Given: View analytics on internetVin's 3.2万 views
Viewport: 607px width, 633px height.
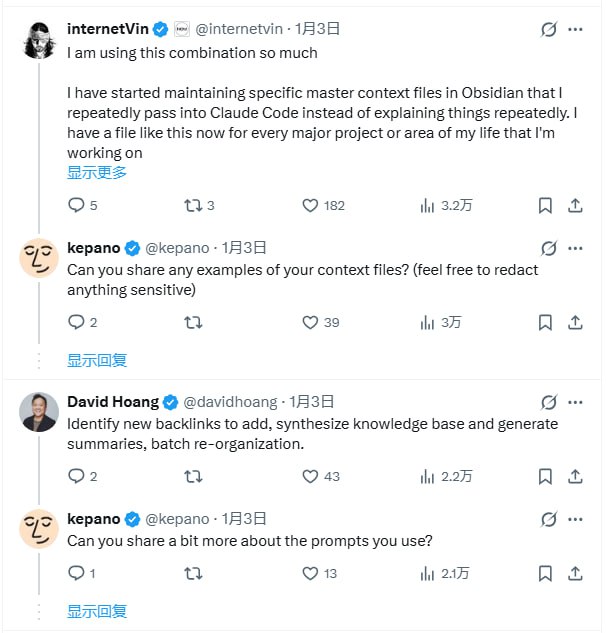Looking at the screenshot, I should point(427,205).
